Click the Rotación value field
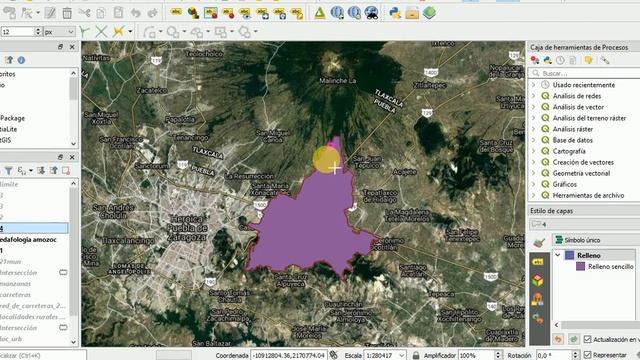Viewport: 640px width, 360px height. tap(553, 355)
